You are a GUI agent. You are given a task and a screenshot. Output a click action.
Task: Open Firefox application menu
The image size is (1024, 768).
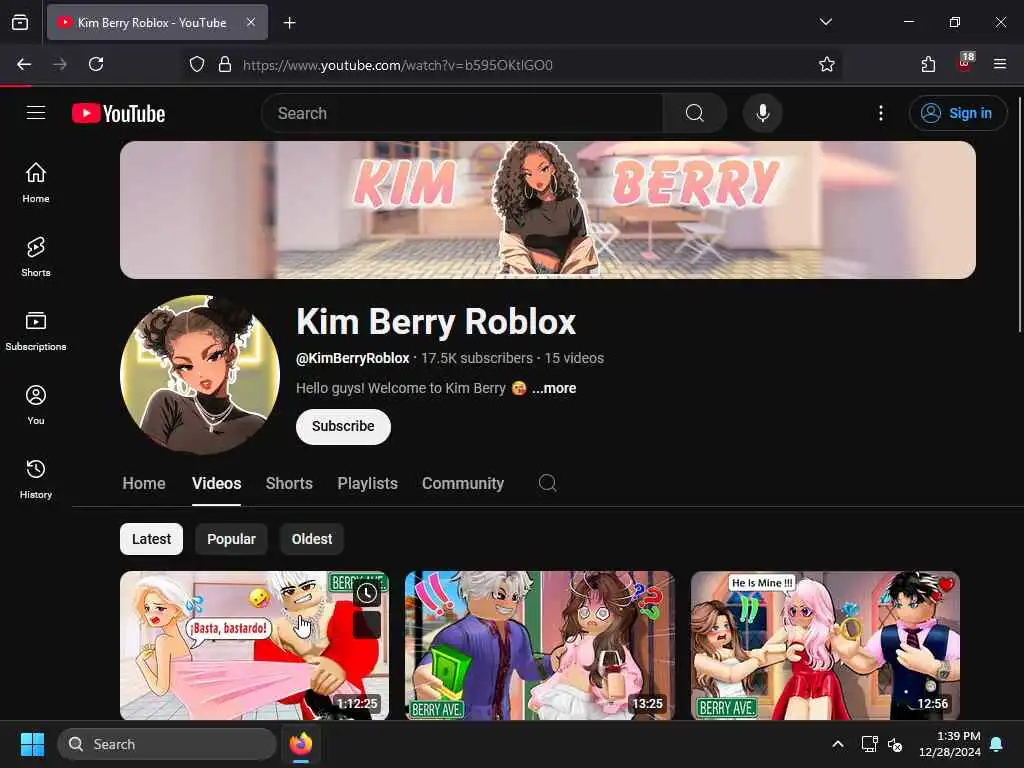(x=1000, y=64)
